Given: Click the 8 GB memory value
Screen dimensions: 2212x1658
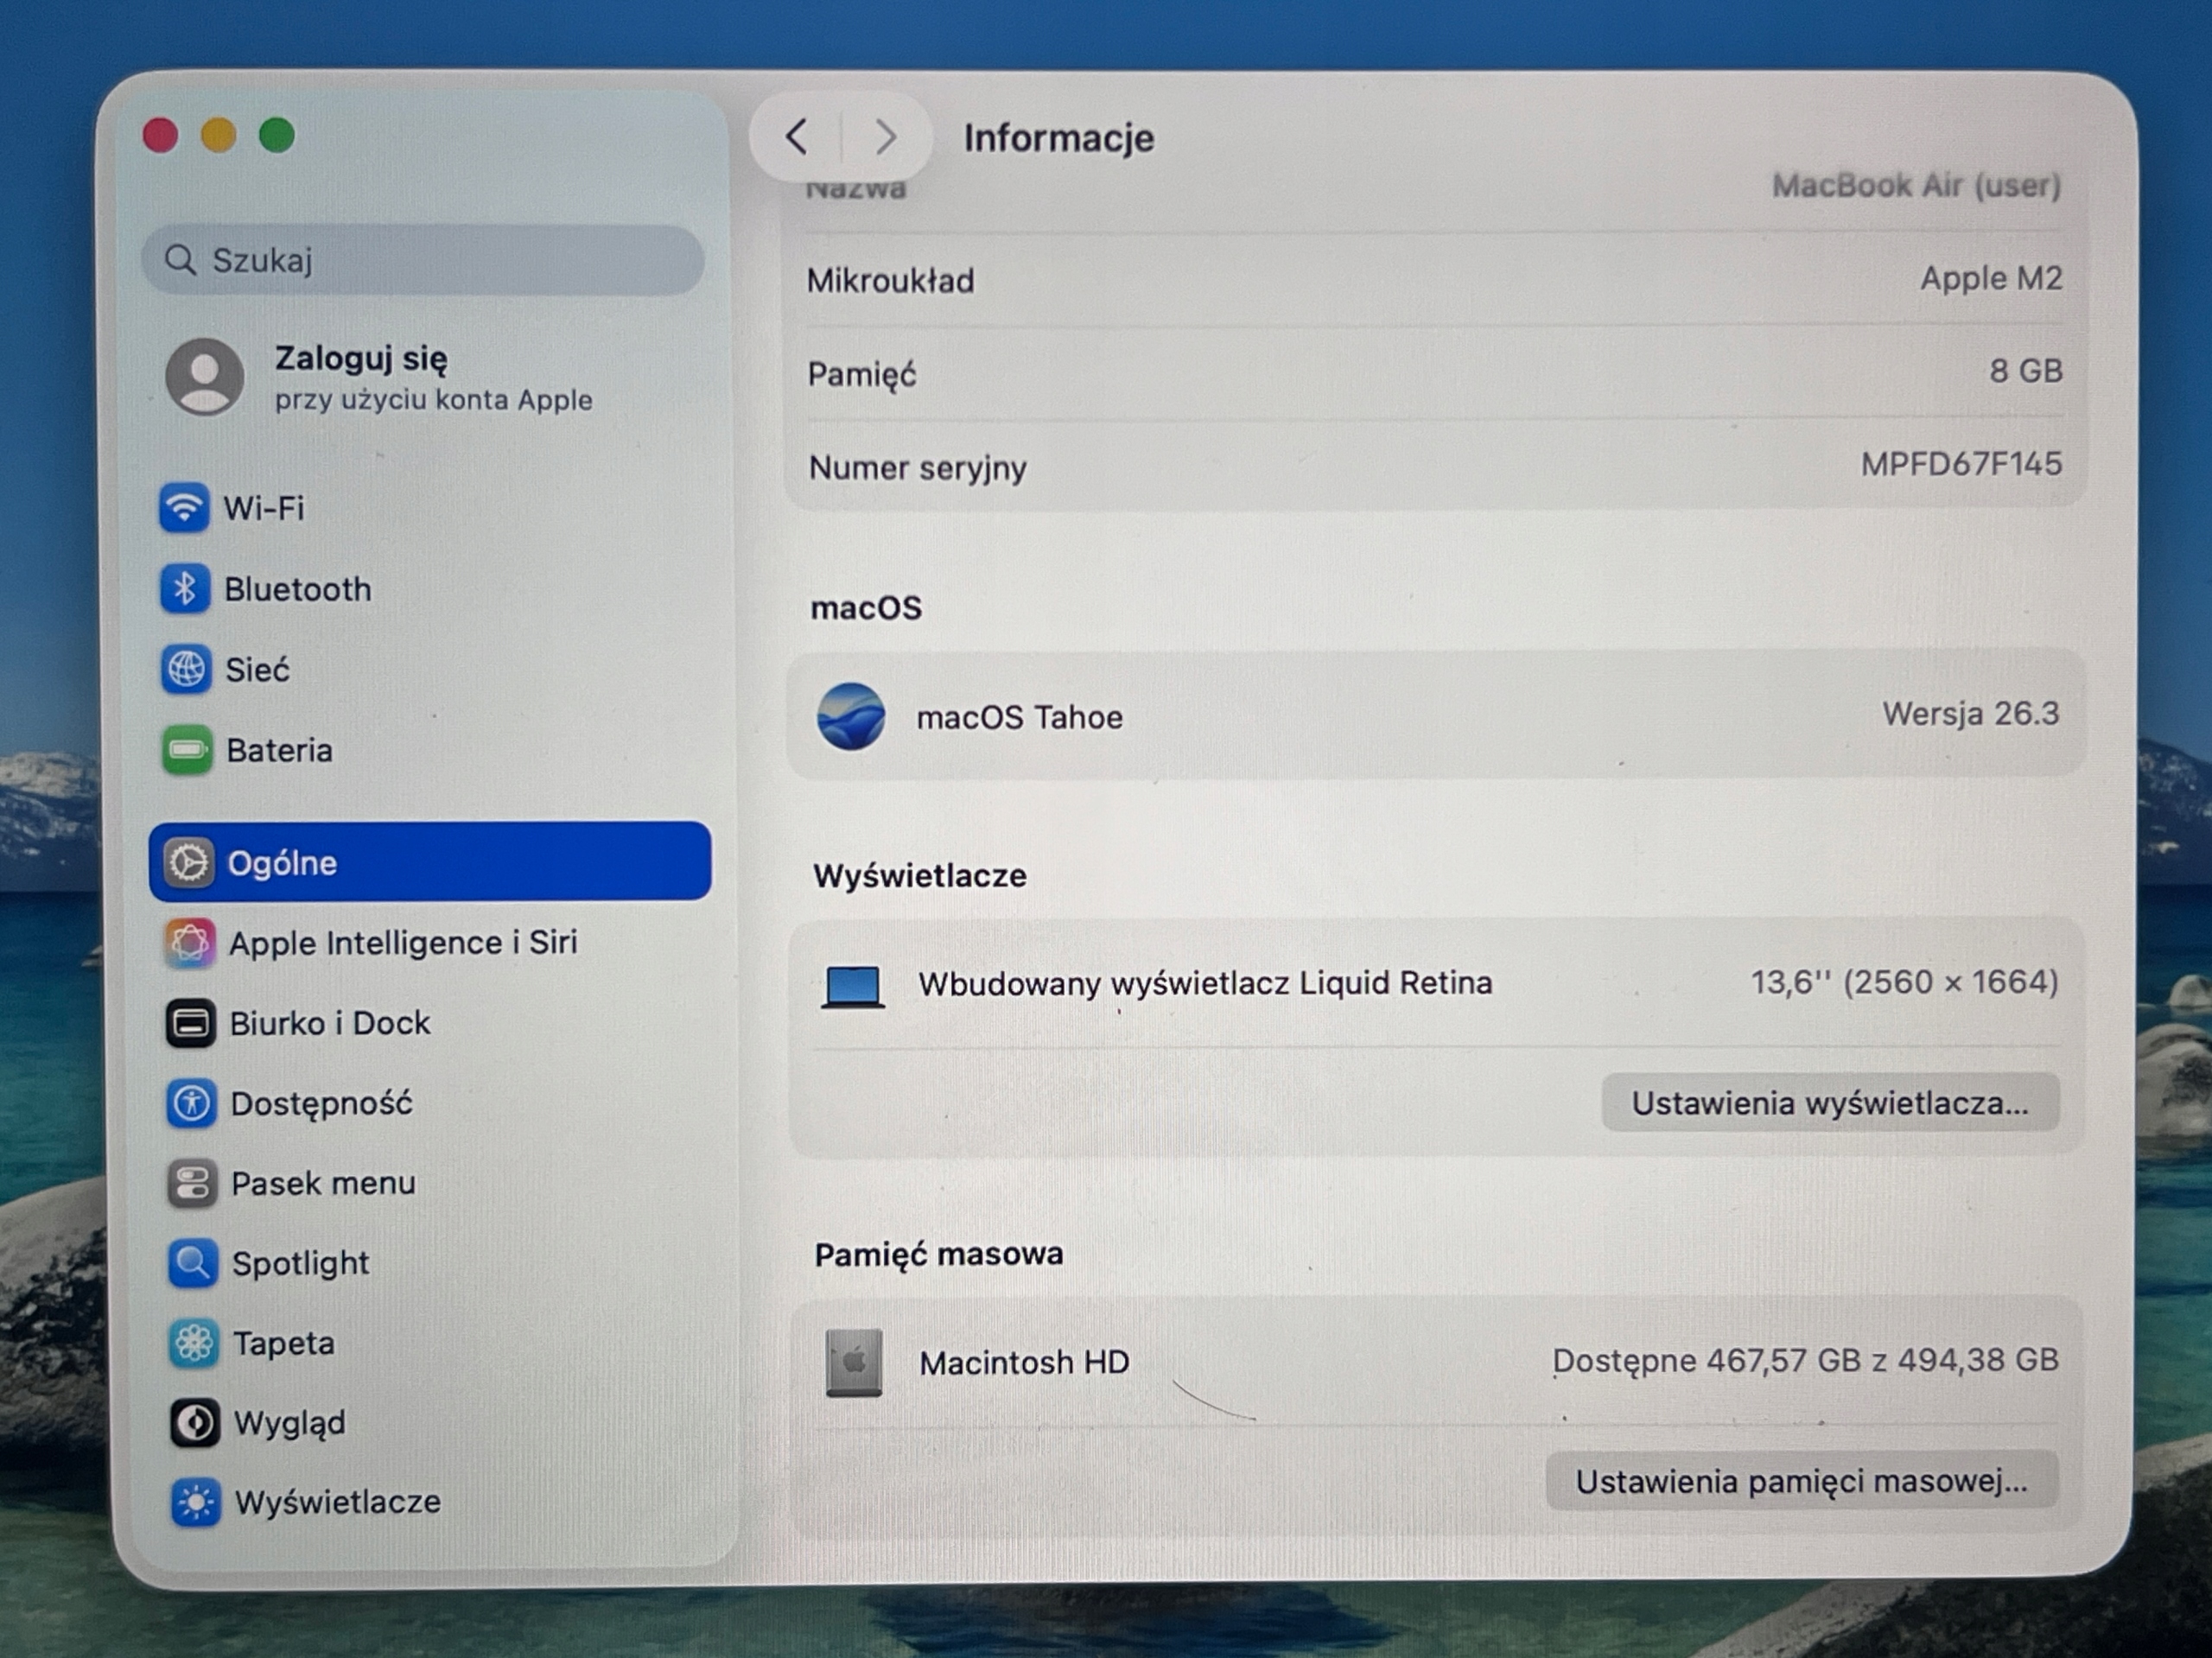Looking at the screenshot, I should click(x=2026, y=371).
